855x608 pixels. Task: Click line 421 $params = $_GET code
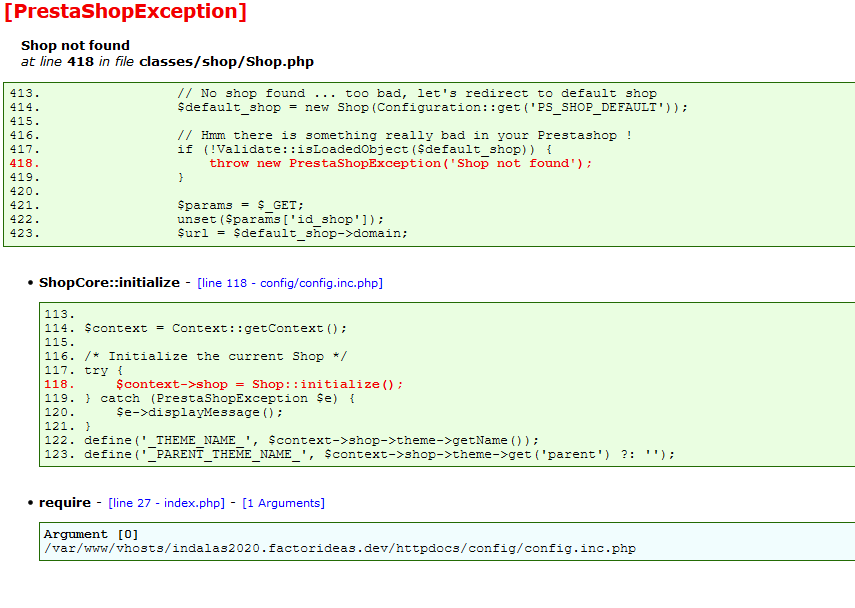click(240, 205)
